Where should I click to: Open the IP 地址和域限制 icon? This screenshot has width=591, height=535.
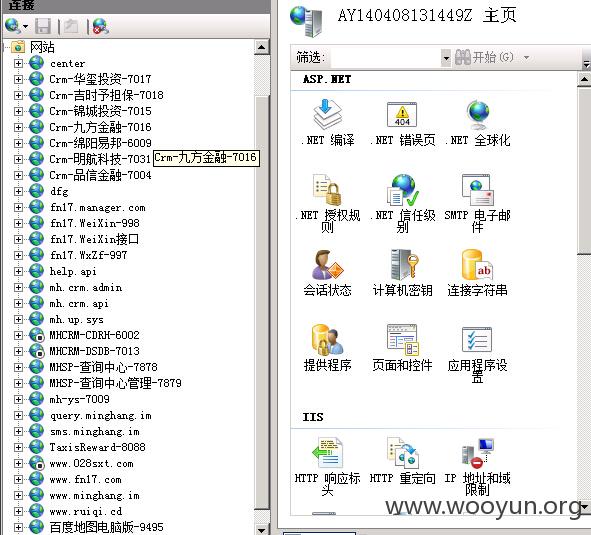477,452
